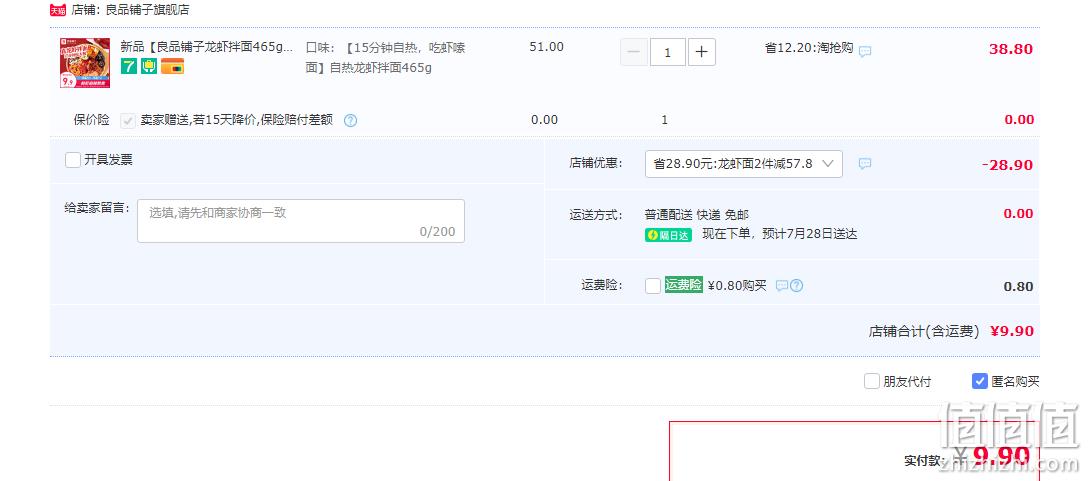Viewport: 1088px width, 481px height.
Task: Check the 开具发票 invoice checkbox
Action: point(73,160)
